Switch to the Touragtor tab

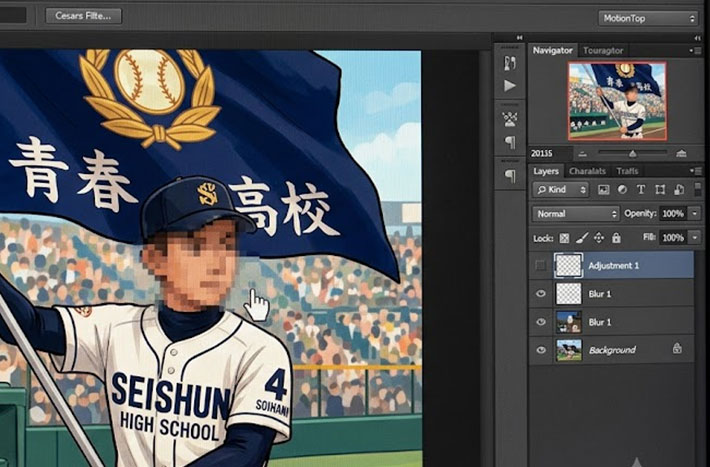coord(603,50)
